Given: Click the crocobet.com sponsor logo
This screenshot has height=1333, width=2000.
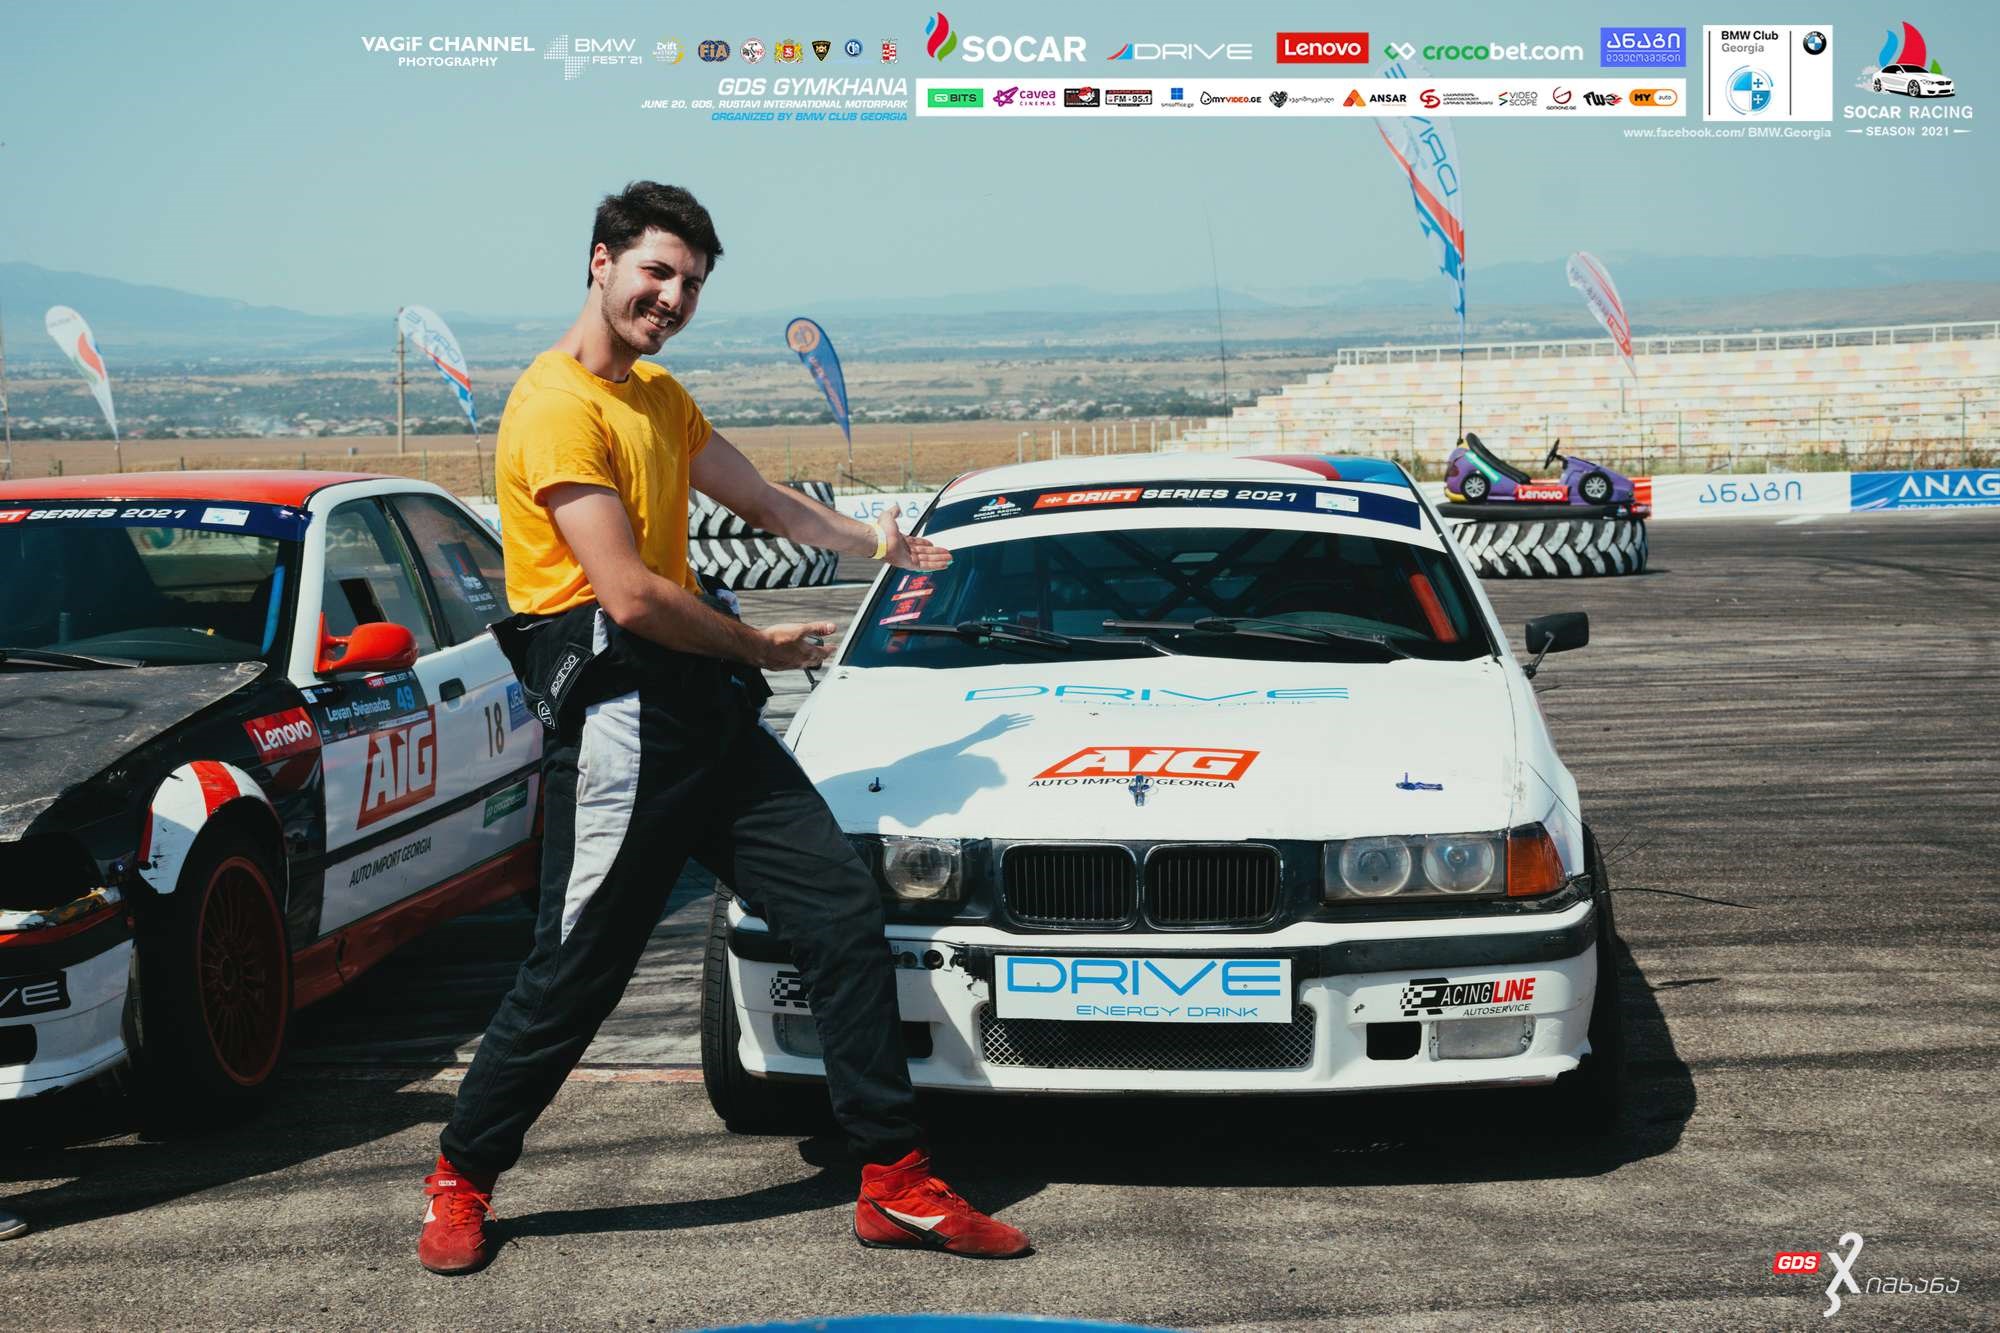Looking at the screenshot, I should tap(1483, 51).
